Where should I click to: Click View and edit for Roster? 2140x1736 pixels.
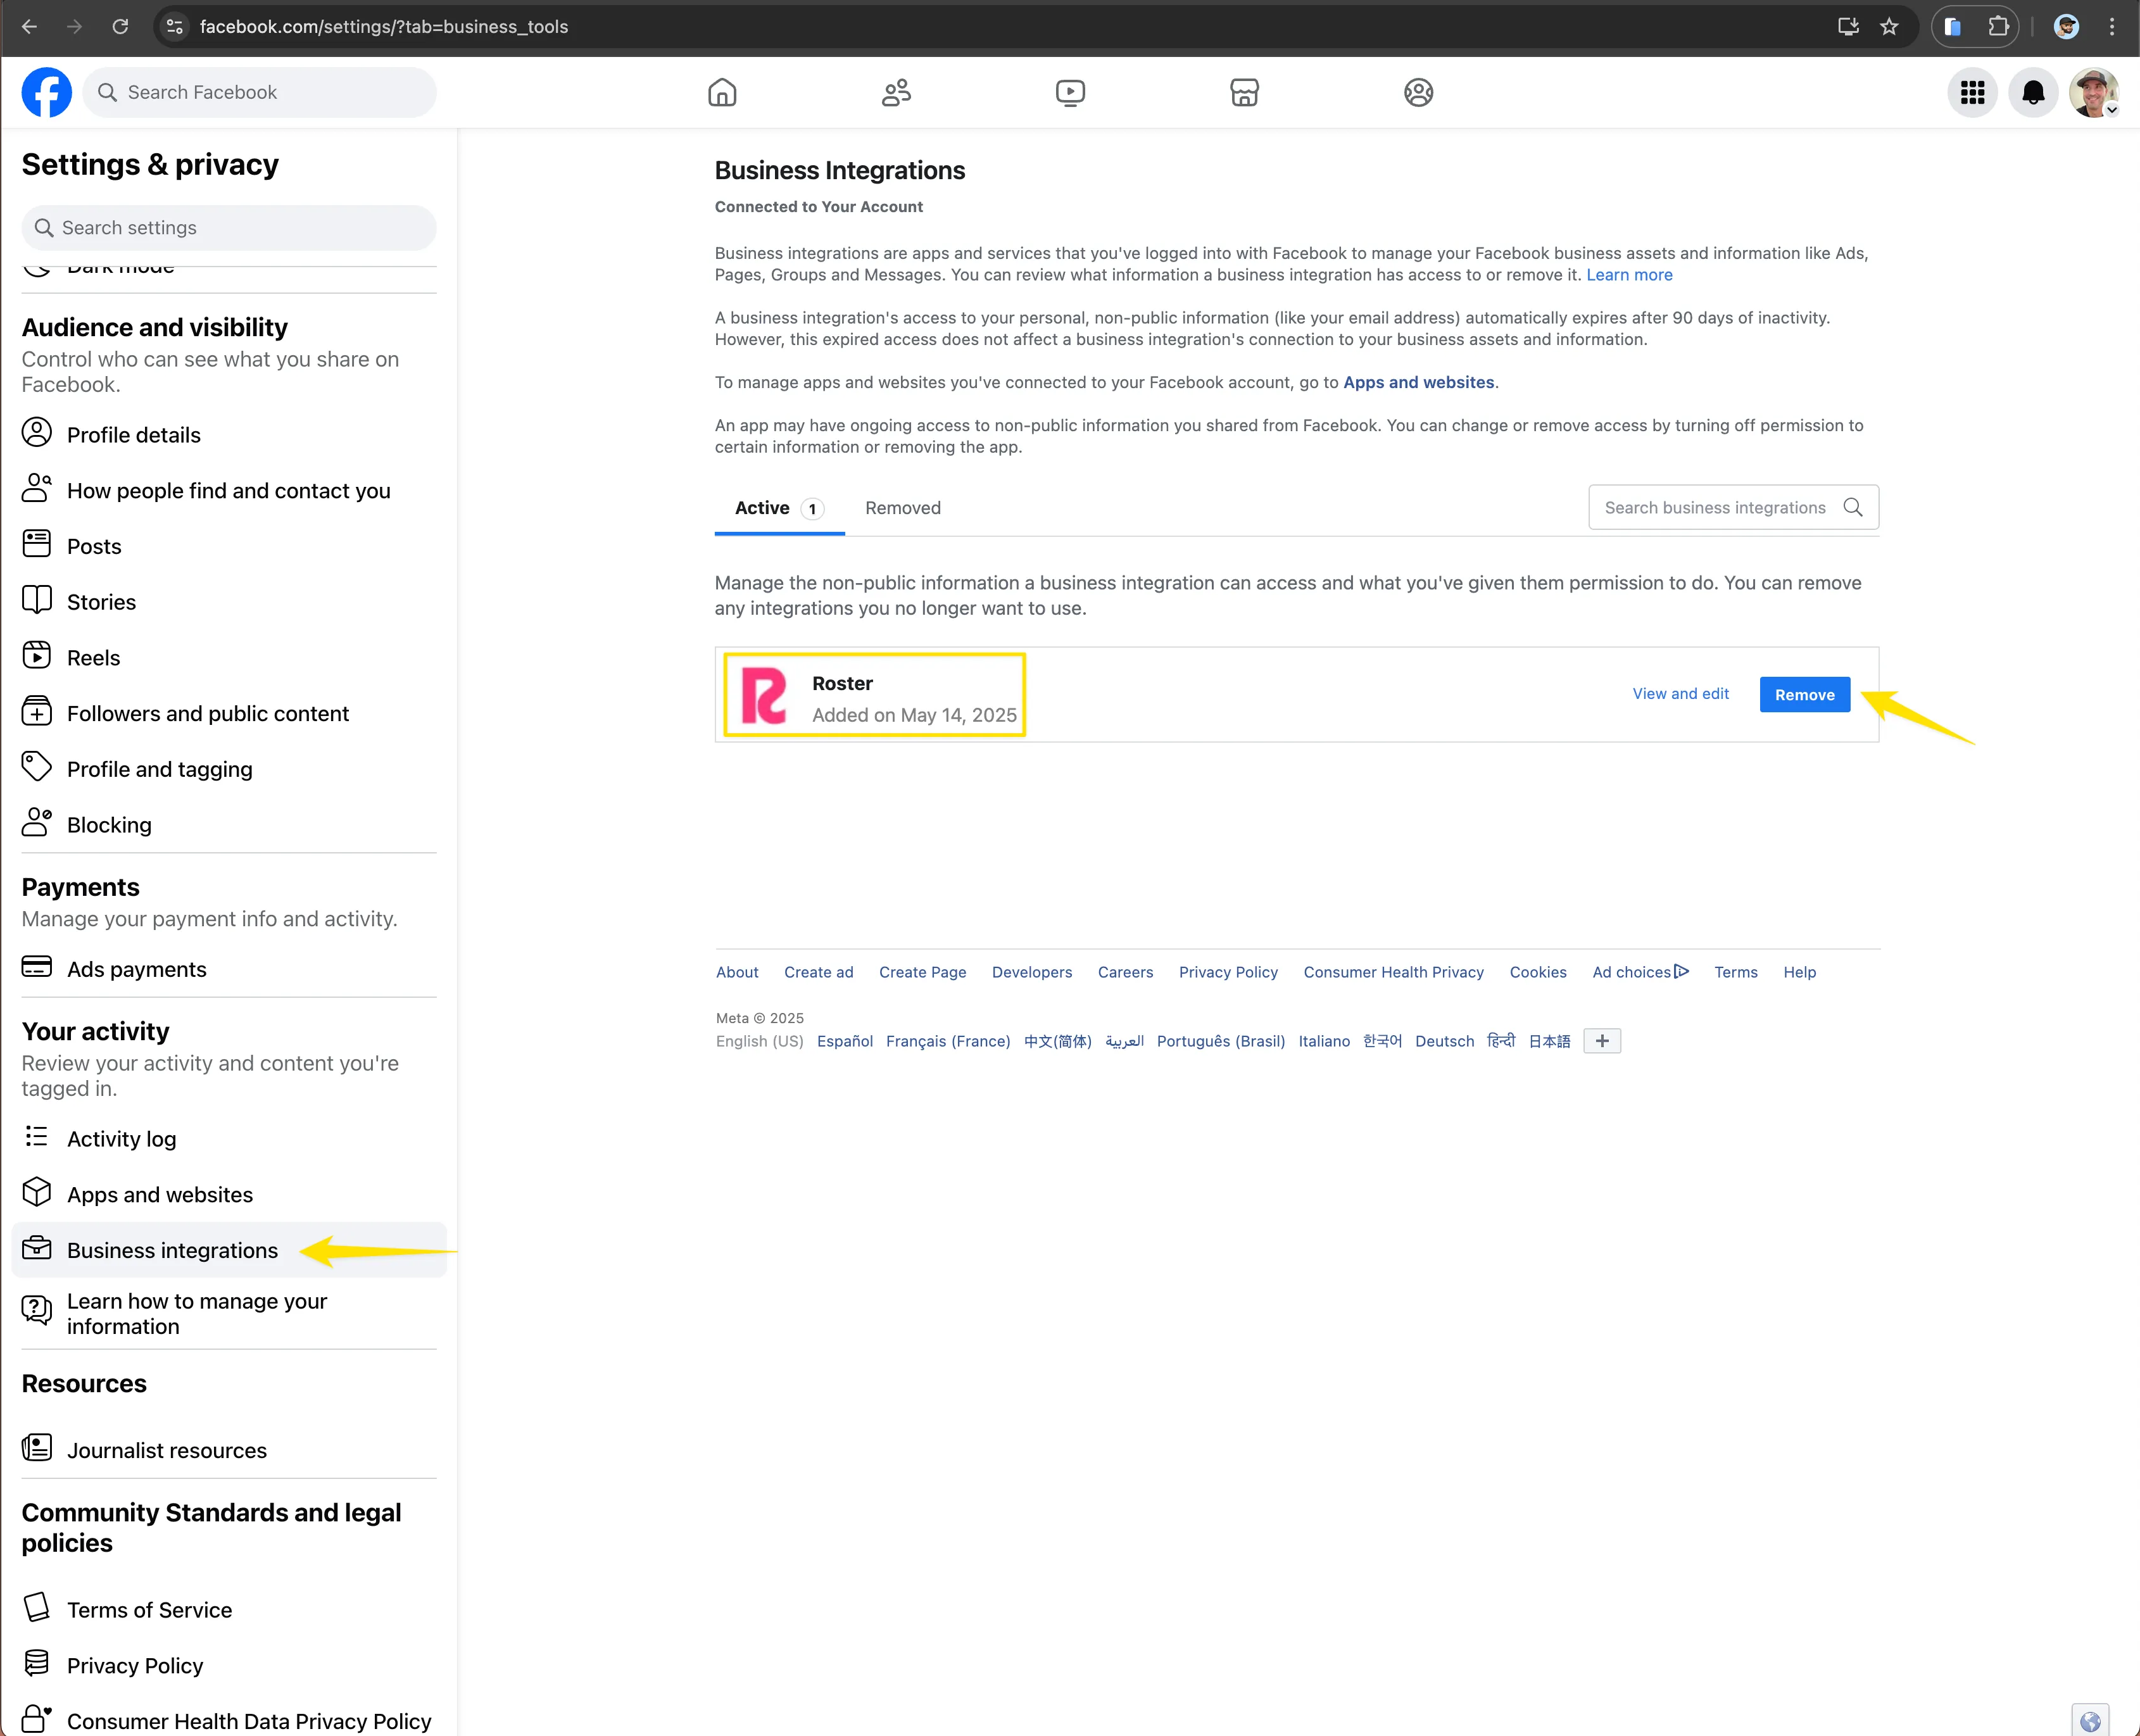pyautogui.click(x=1680, y=694)
